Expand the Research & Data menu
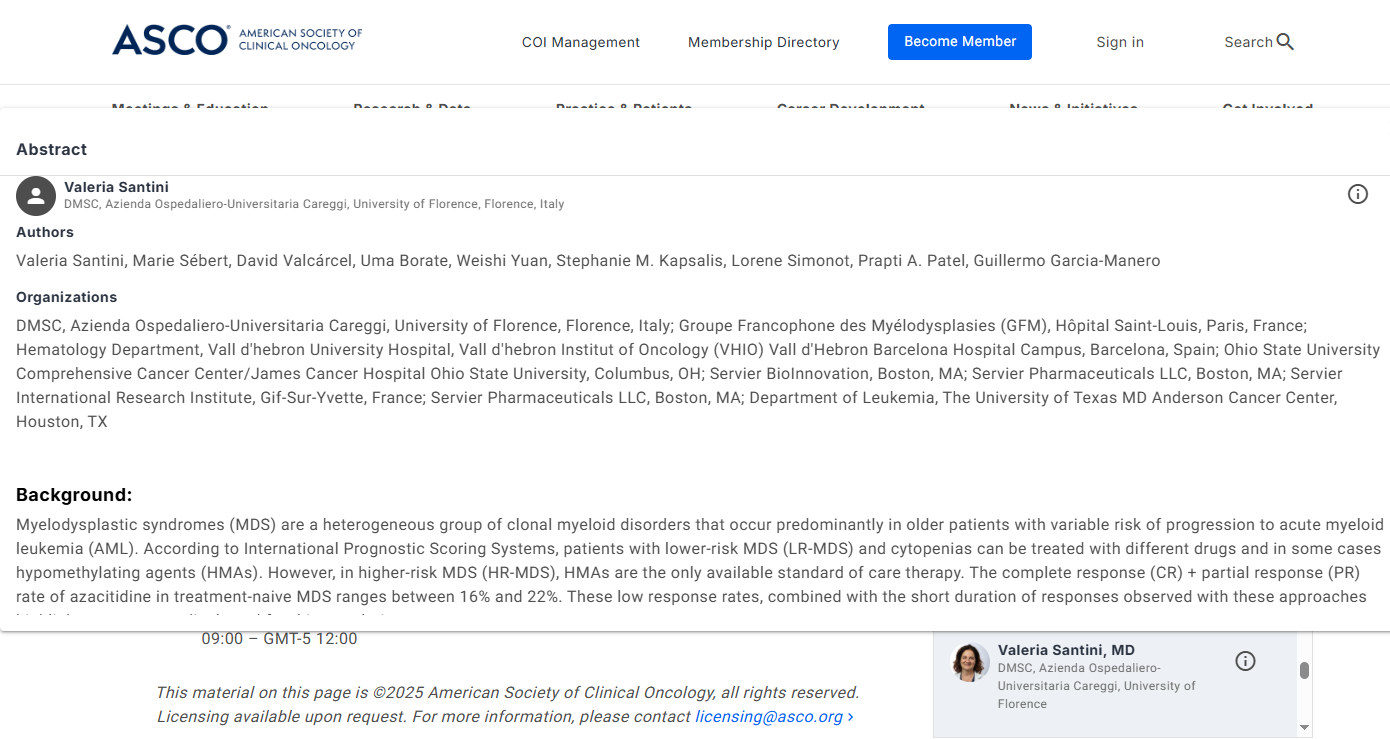The width and height of the screenshot is (1390, 739). click(x=411, y=106)
